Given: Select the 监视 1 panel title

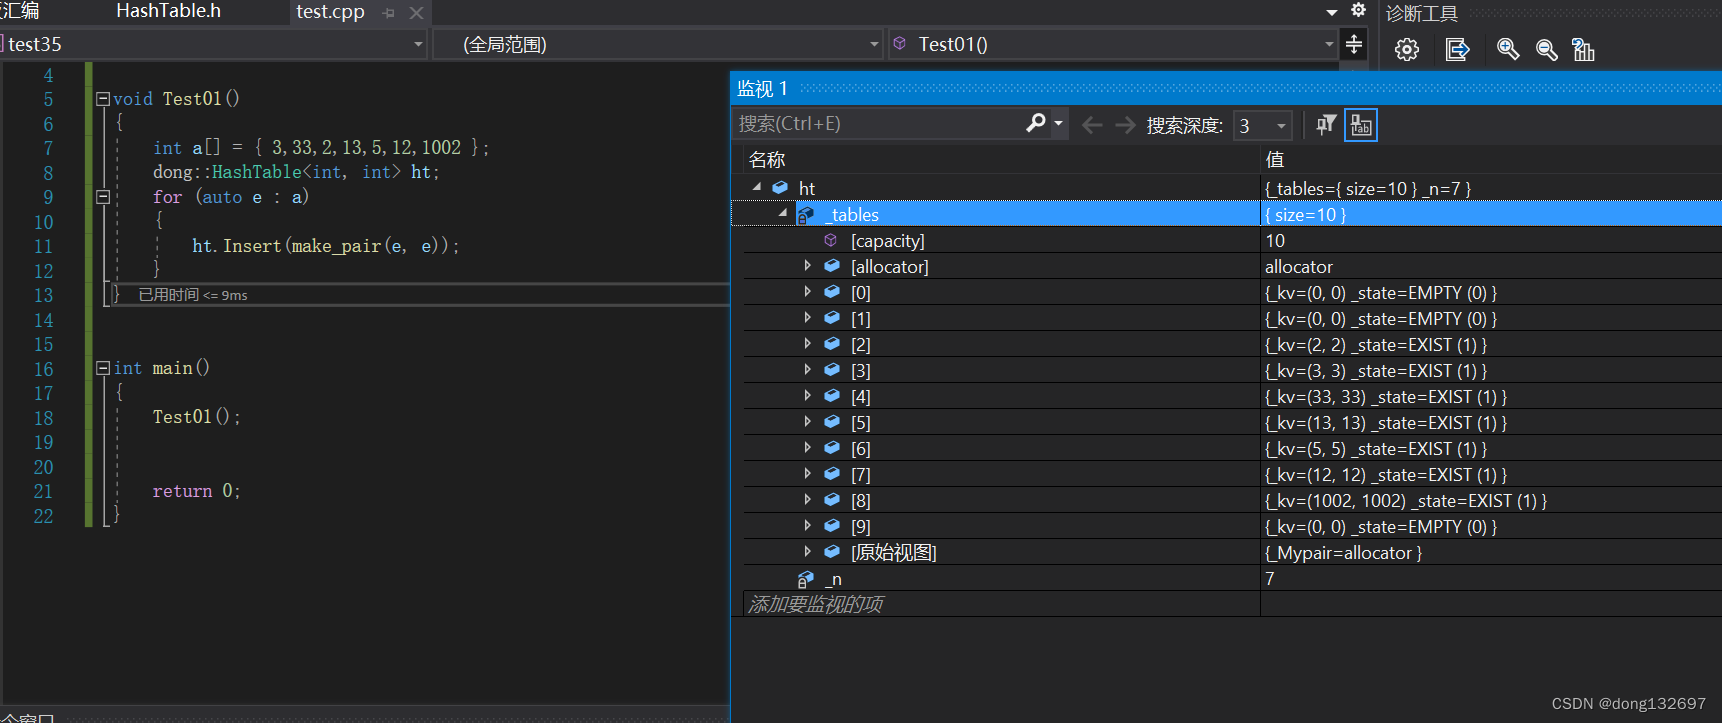Looking at the screenshot, I should (x=762, y=89).
